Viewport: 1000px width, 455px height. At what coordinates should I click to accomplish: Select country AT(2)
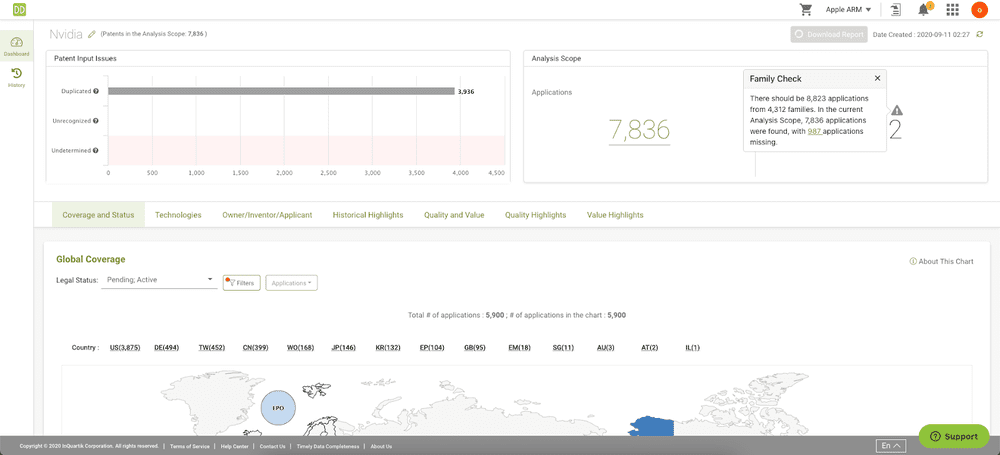pos(650,348)
